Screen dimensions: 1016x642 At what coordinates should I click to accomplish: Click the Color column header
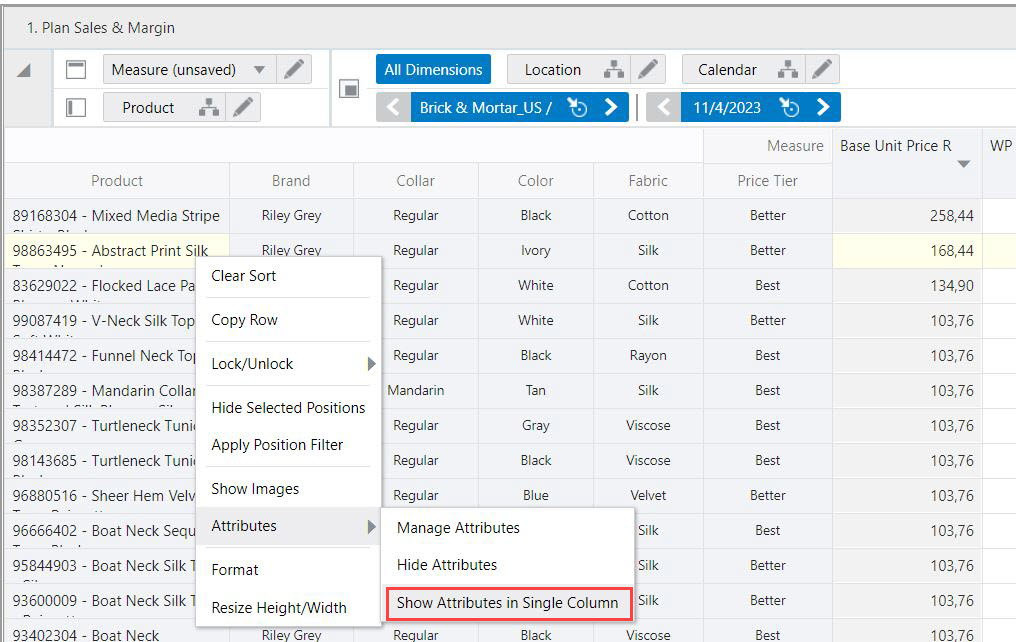point(536,181)
